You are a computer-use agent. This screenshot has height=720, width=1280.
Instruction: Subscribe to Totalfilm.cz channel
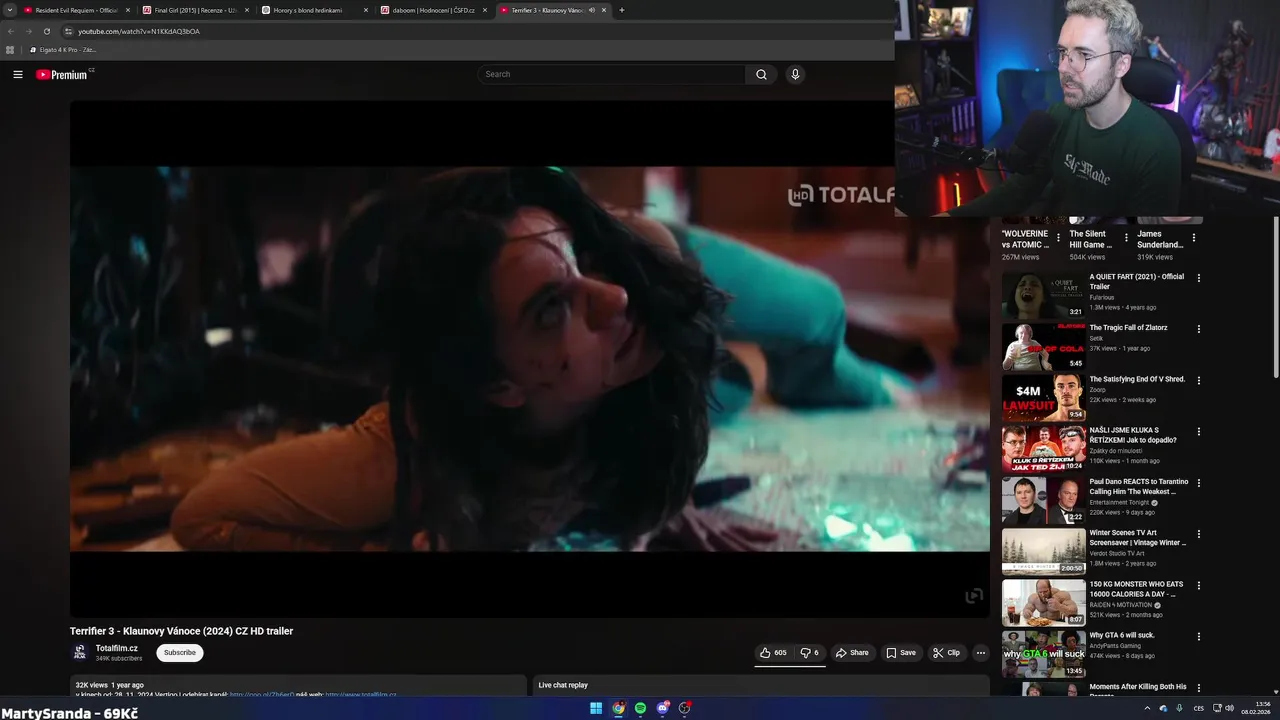point(180,653)
